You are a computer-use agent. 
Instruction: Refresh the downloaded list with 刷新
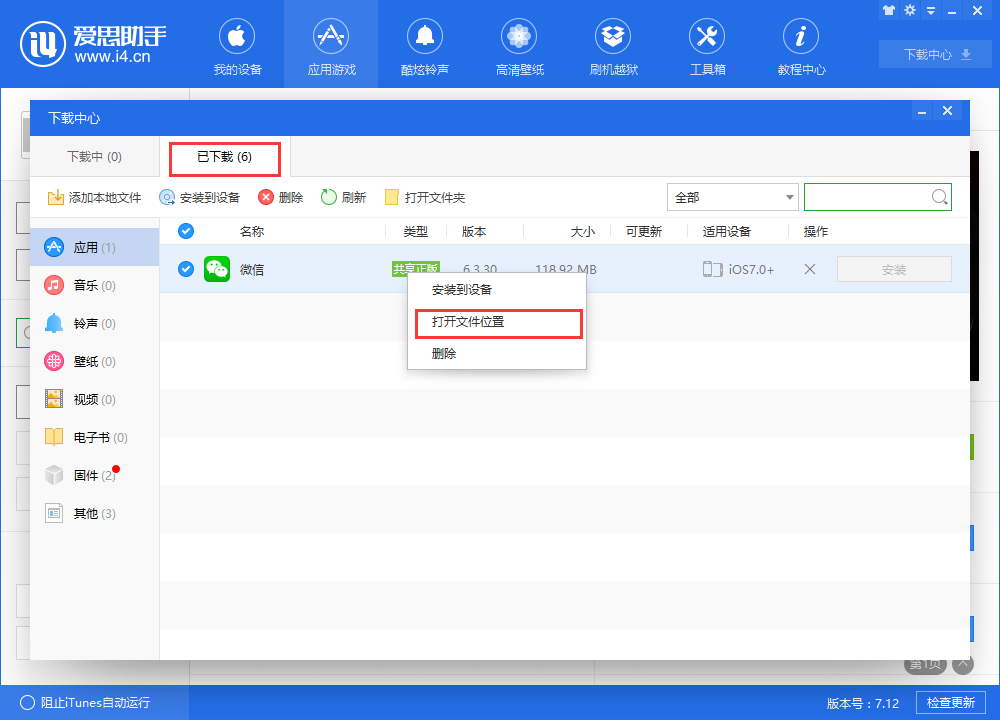tap(344, 197)
